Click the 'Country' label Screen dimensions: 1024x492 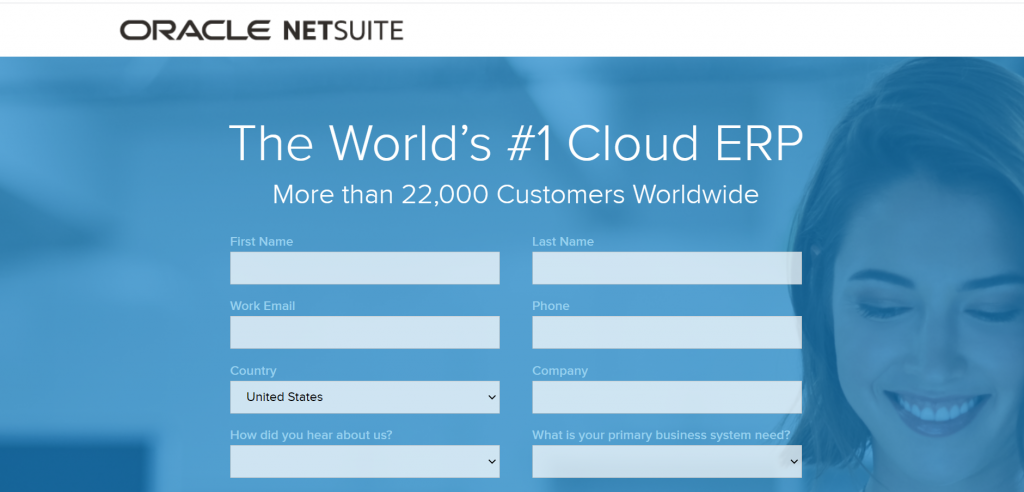(x=253, y=370)
